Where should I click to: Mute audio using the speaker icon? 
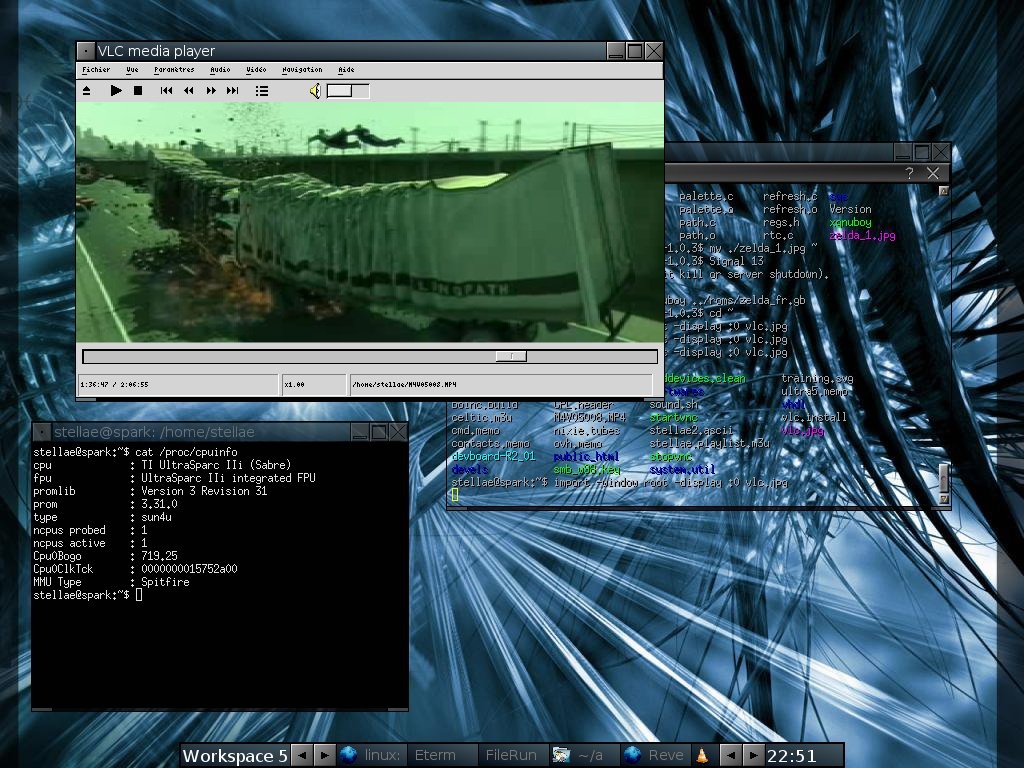point(315,91)
